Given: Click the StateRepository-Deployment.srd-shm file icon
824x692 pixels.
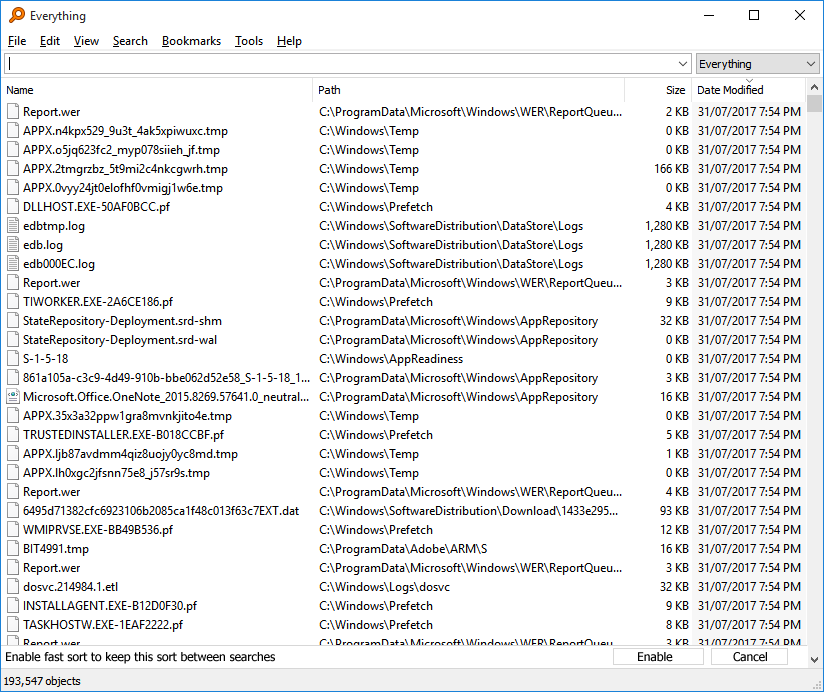Looking at the screenshot, I should tap(13, 321).
